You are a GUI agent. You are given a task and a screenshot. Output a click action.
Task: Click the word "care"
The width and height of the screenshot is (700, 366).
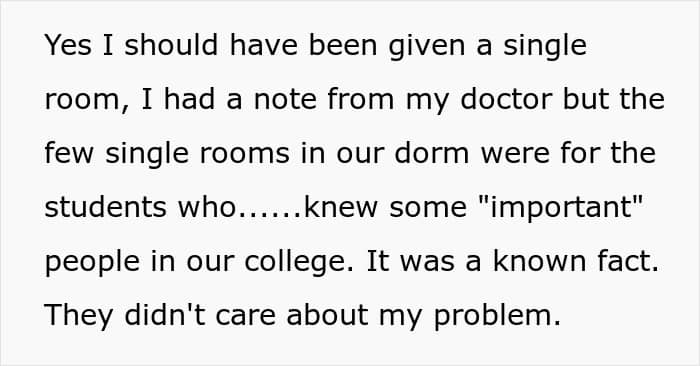(x=246, y=316)
